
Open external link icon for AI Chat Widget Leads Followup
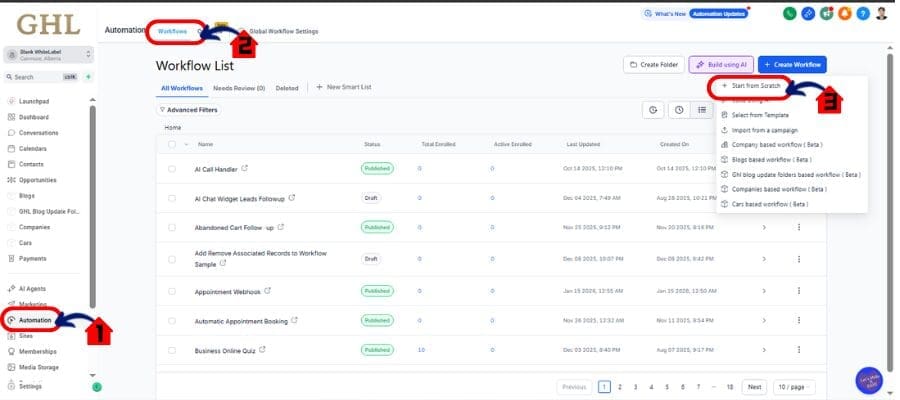(x=292, y=198)
